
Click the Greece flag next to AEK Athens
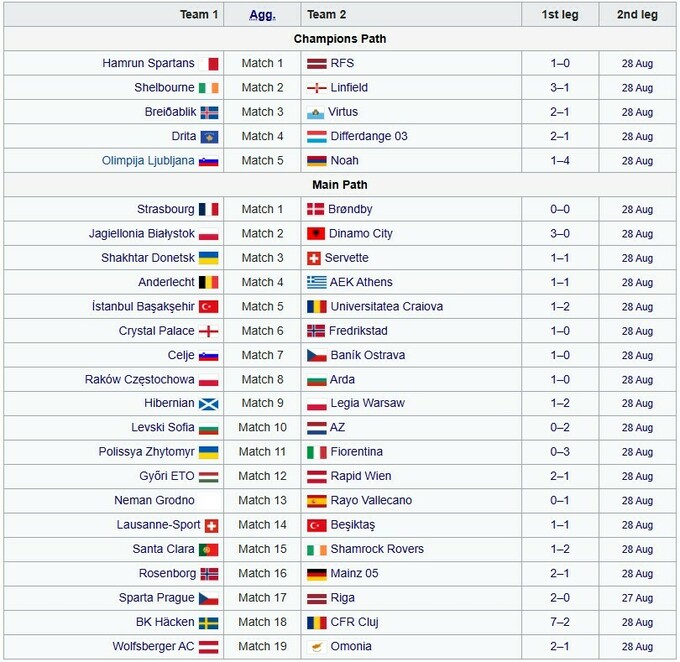(317, 282)
